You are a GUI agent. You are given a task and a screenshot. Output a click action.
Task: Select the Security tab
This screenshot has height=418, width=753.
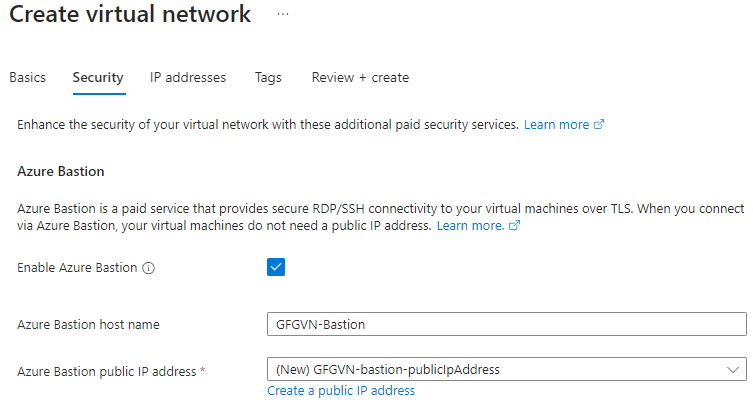coord(98,77)
